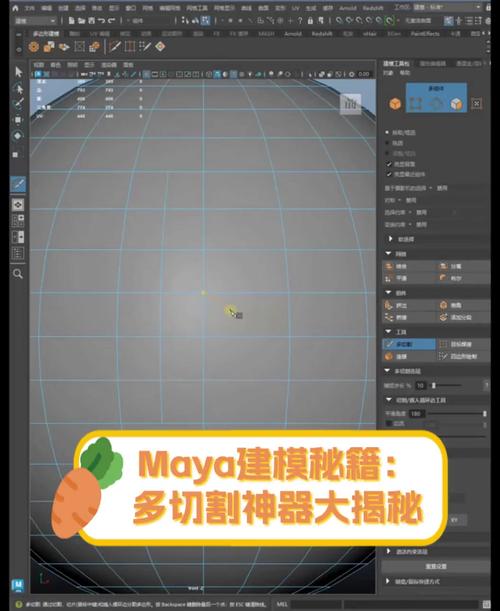The width and height of the screenshot is (500, 611).
Task: Click the Target Weld (目标焊接) tool button
Action: [x=463, y=344]
